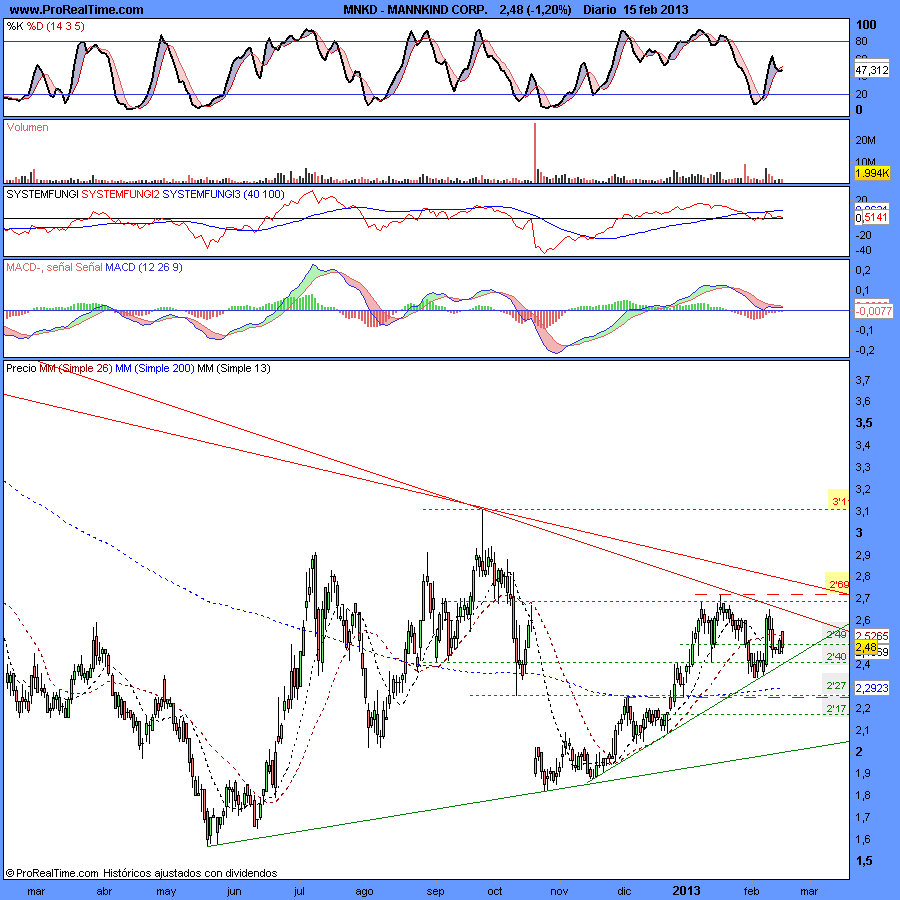The width and height of the screenshot is (900, 900).
Task: Click the 2'40 support tag
Action: 836,657
